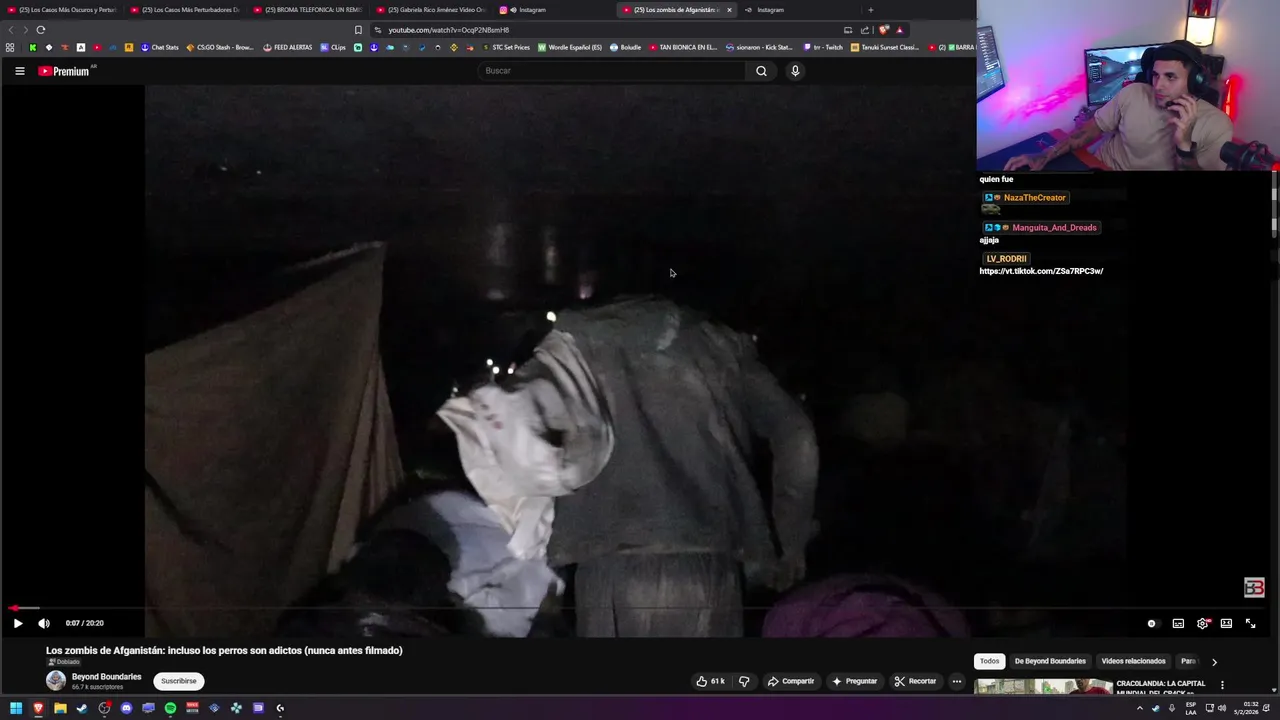Click the Manguita_And_Dreads chat username

(1054, 228)
